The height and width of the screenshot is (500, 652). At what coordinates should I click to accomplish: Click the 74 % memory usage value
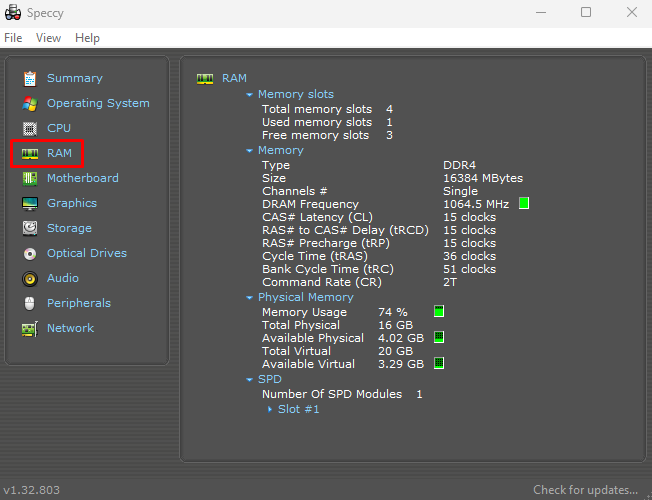click(393, 312)
